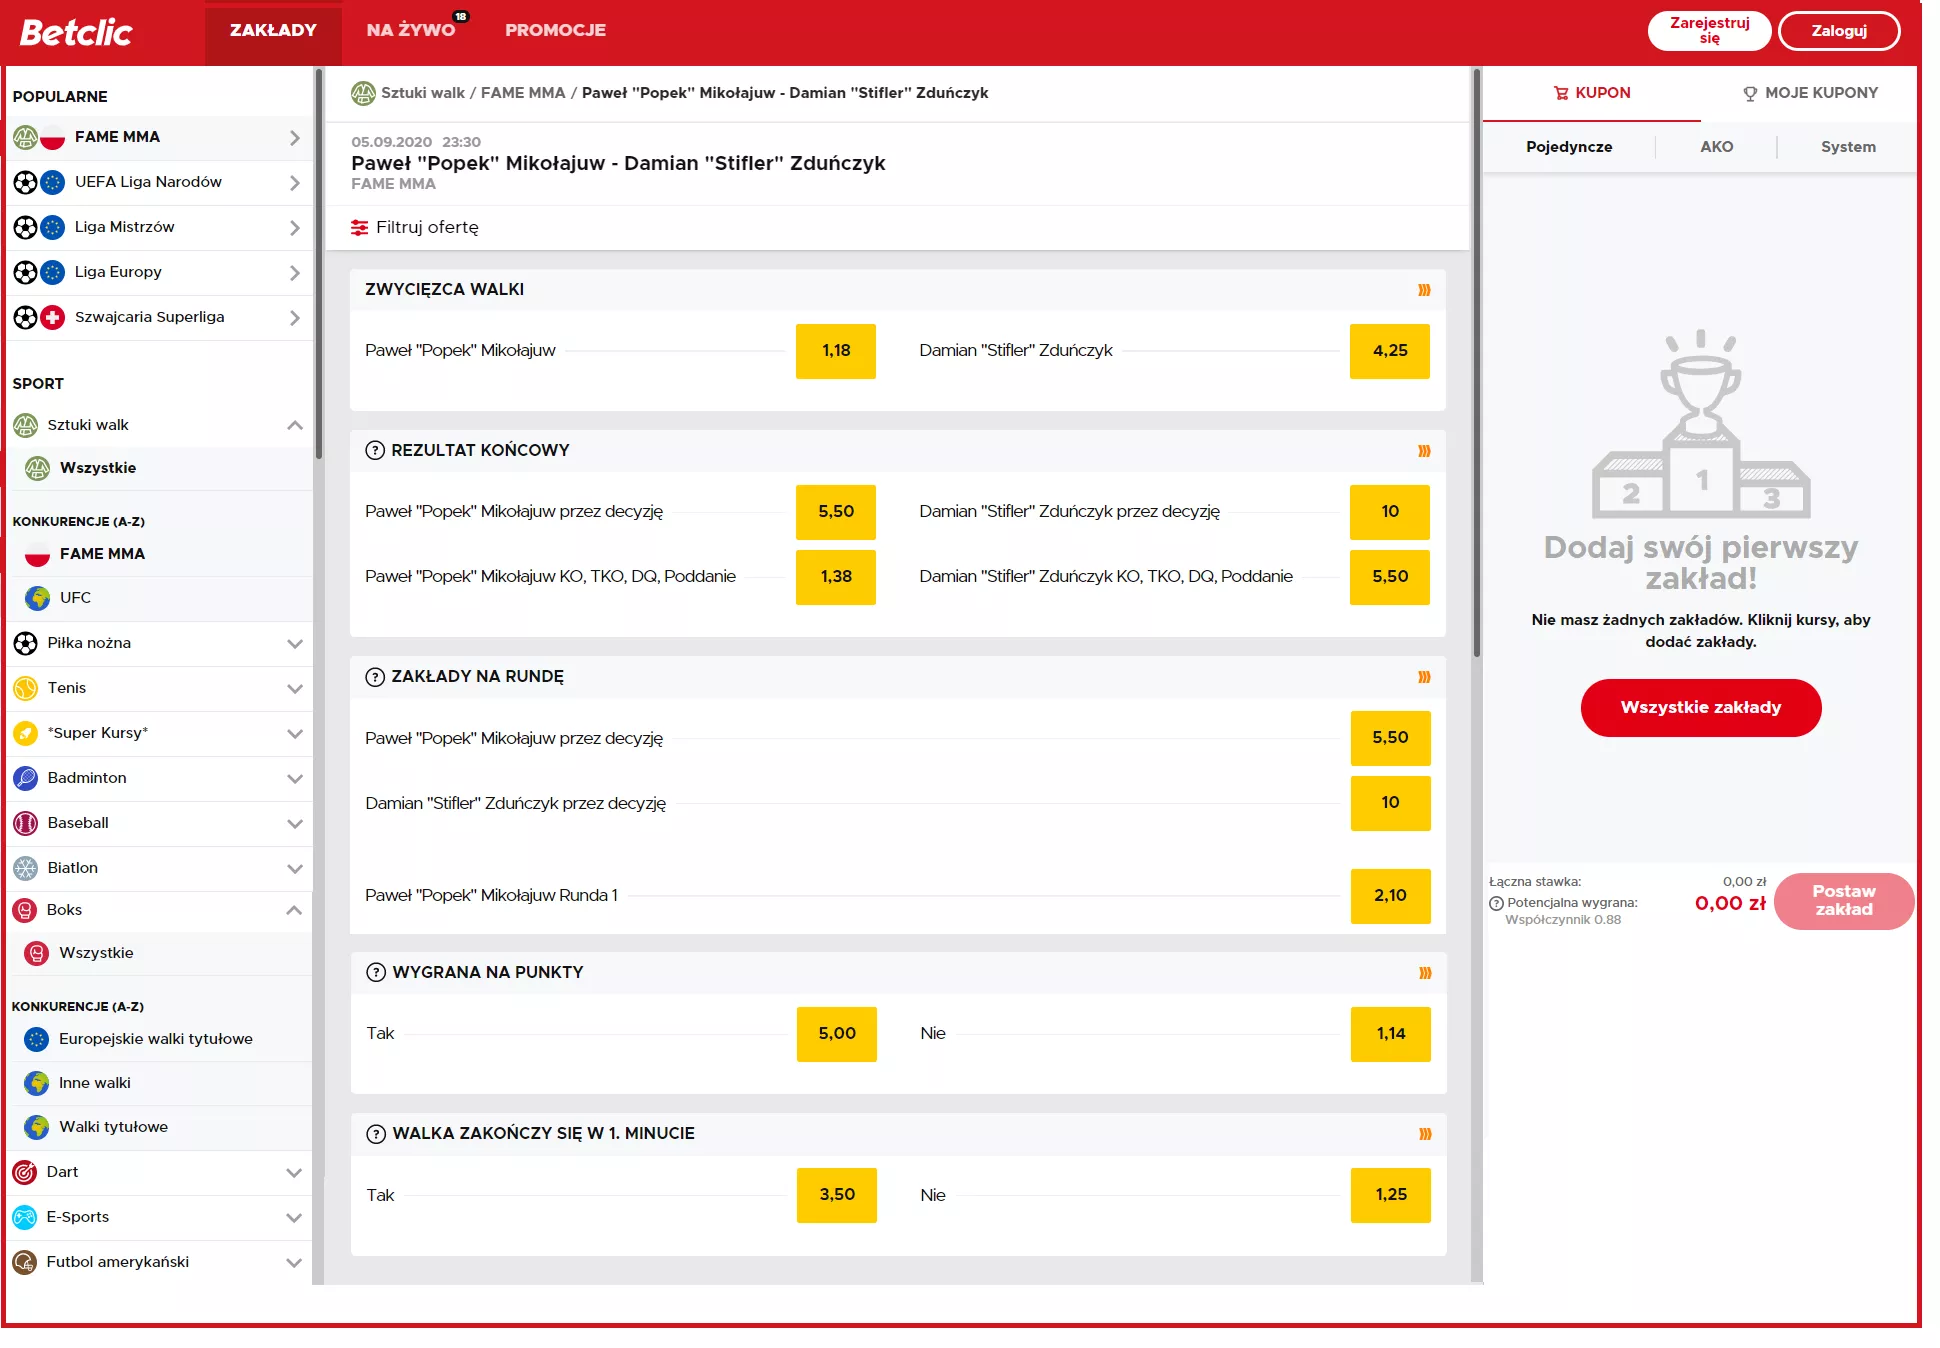Click the filter sliders icon

359,228
